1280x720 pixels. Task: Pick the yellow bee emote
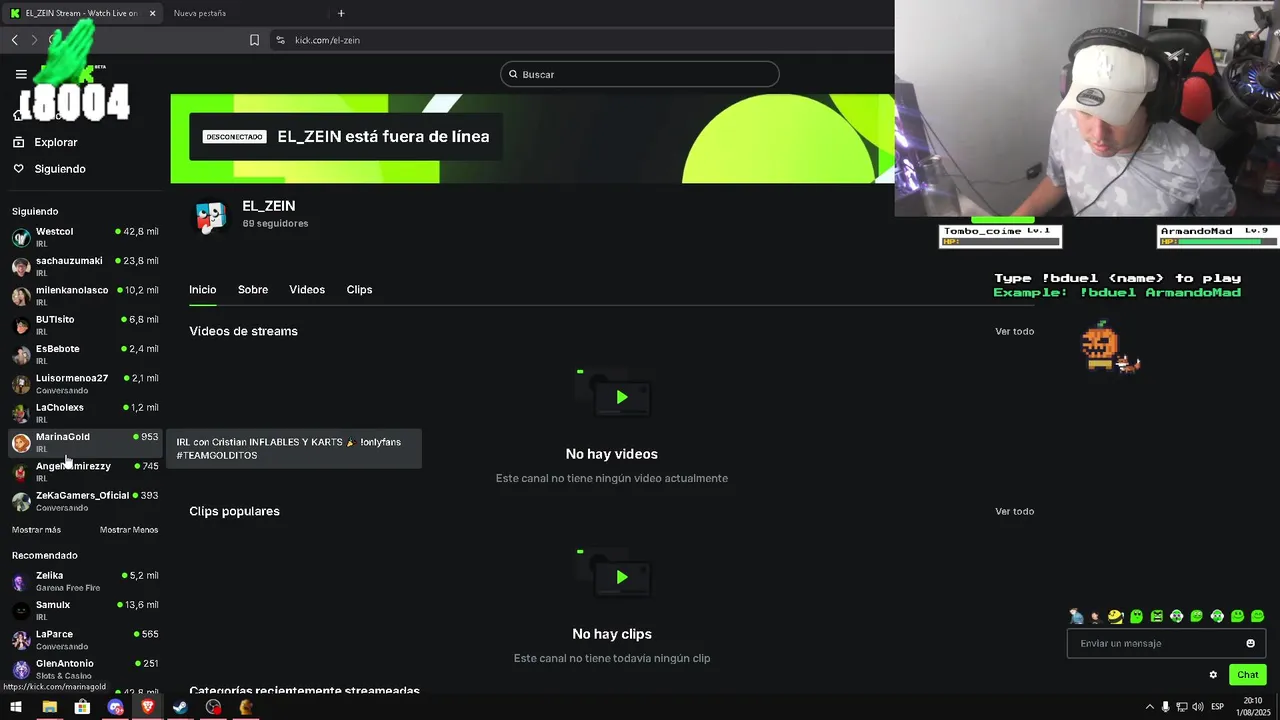click(x=1116, y=616)
